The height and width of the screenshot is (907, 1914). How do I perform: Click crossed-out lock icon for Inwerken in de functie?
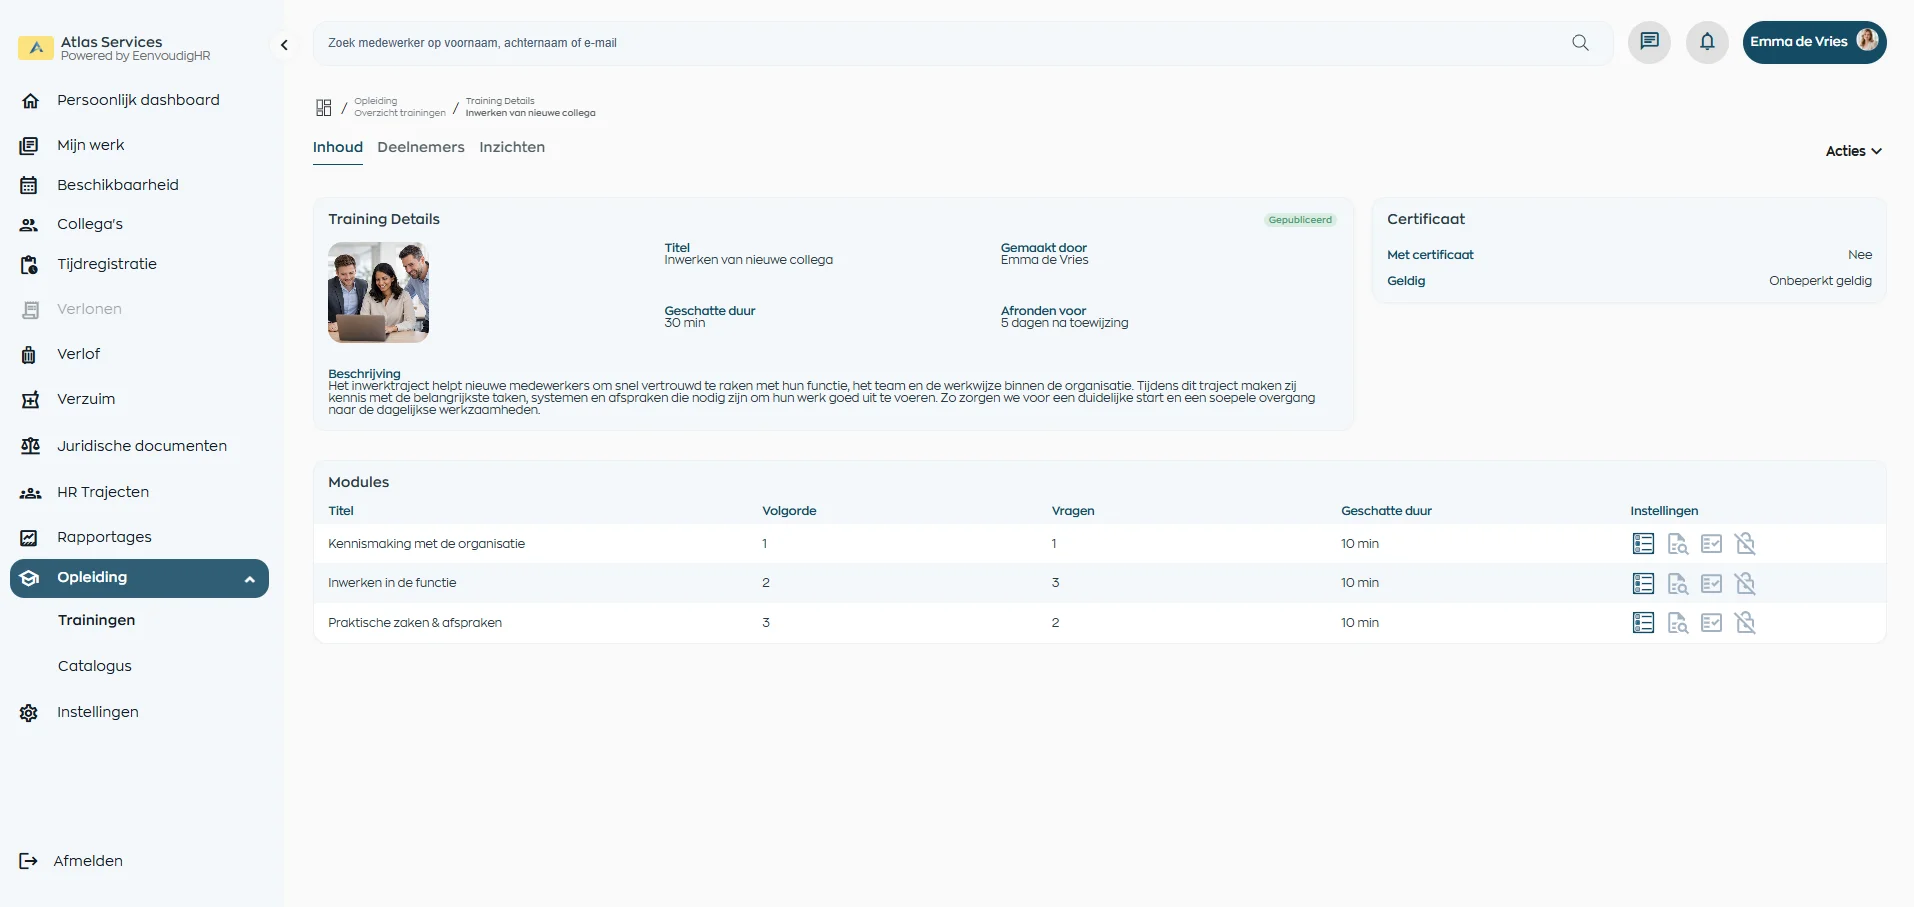tap(1745, 584)
